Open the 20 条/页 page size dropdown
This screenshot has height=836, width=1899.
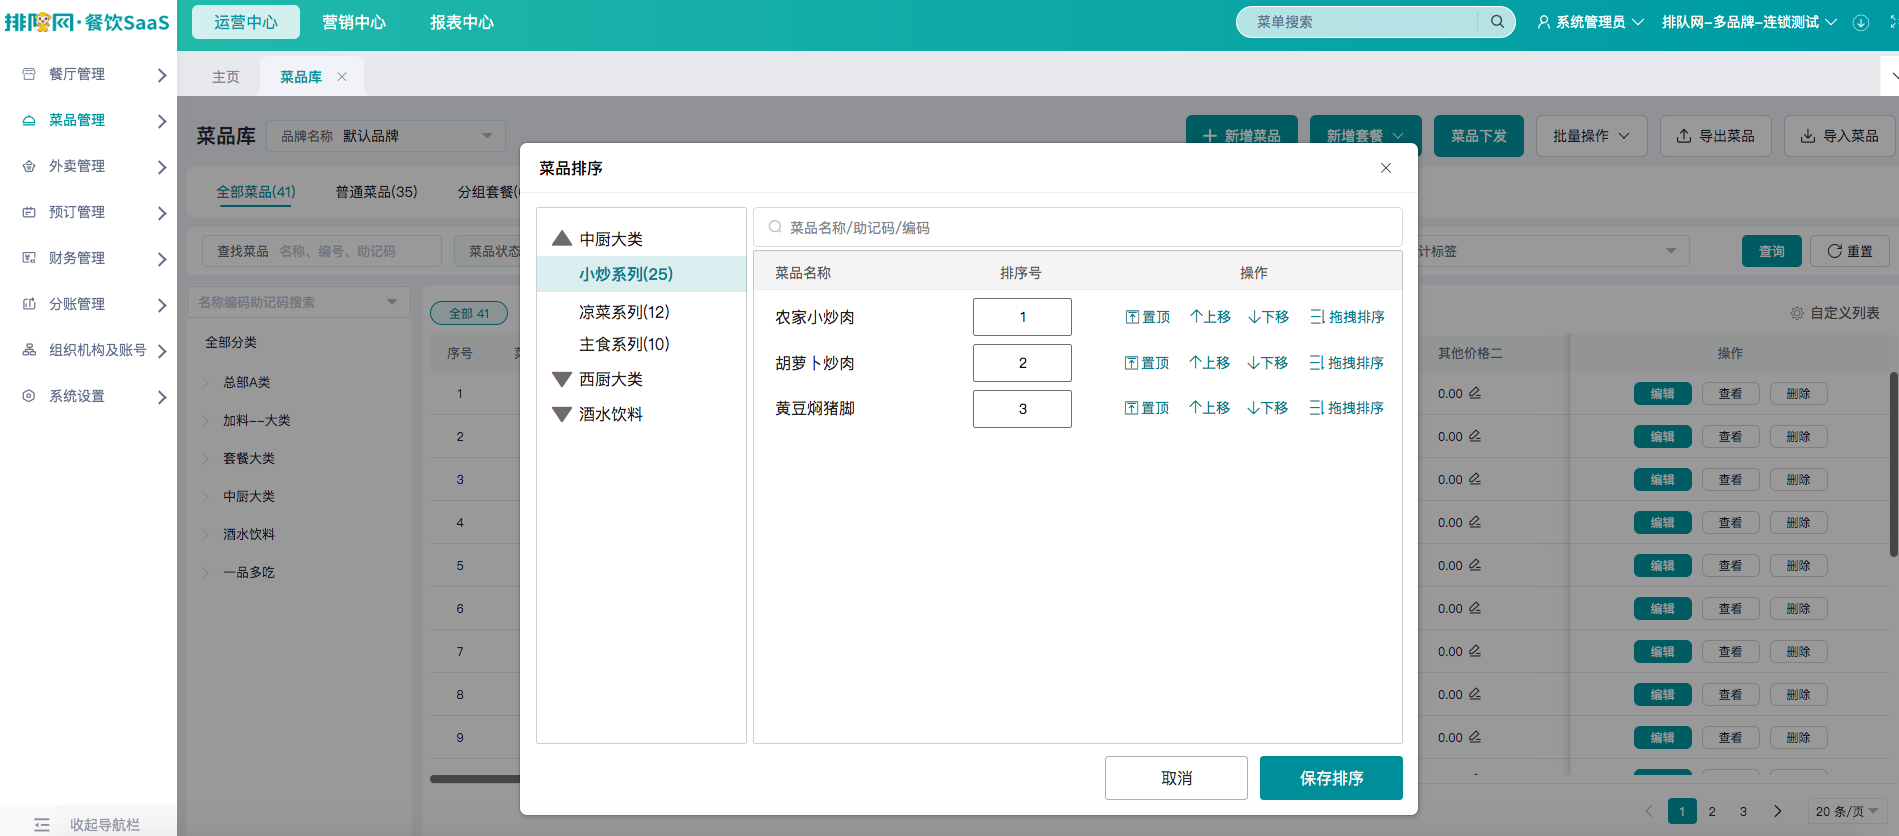[x=1847, y=811]
